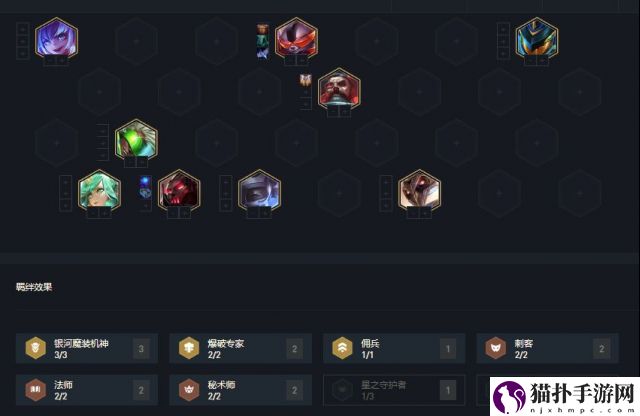This screenshot has height=416, width=640.
Task: Choose the red-eyed dark champion hexagon
Action: [179, 191]
